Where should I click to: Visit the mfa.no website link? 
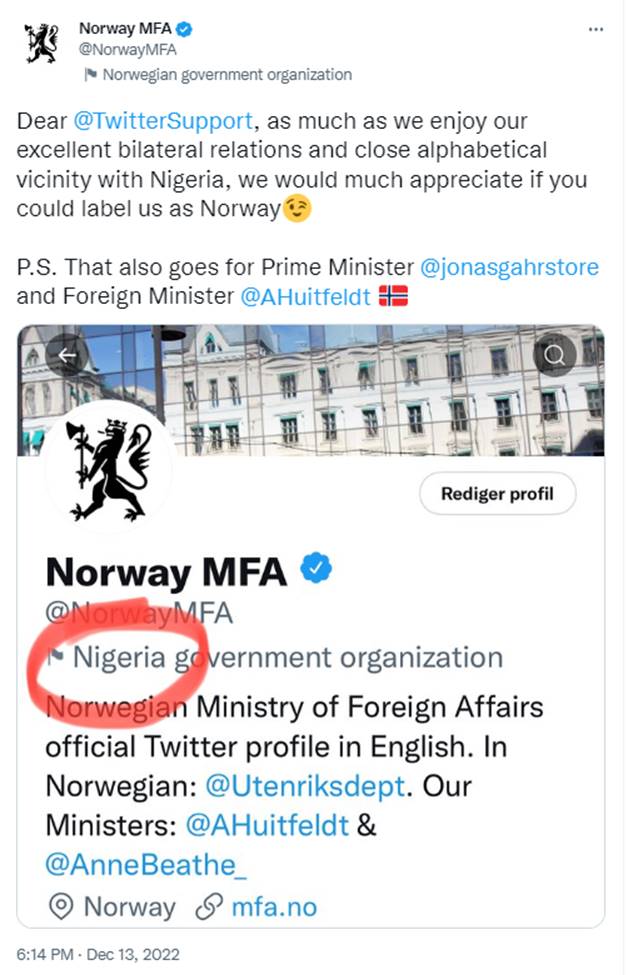(274, 907)
